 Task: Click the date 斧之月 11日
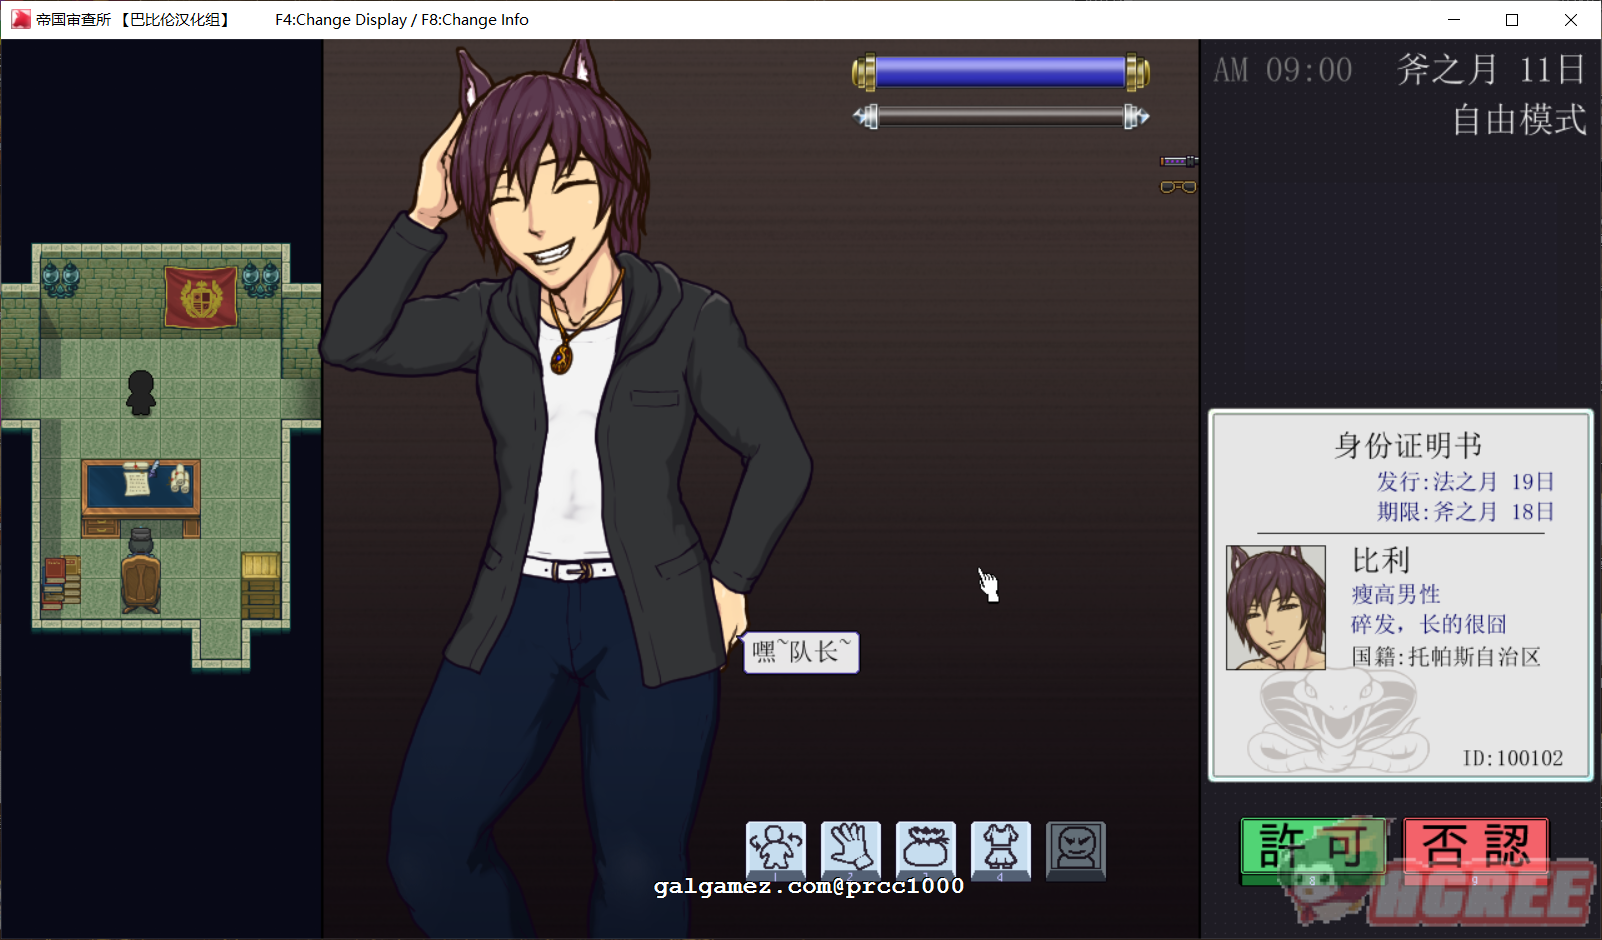tap(1491, 70)
